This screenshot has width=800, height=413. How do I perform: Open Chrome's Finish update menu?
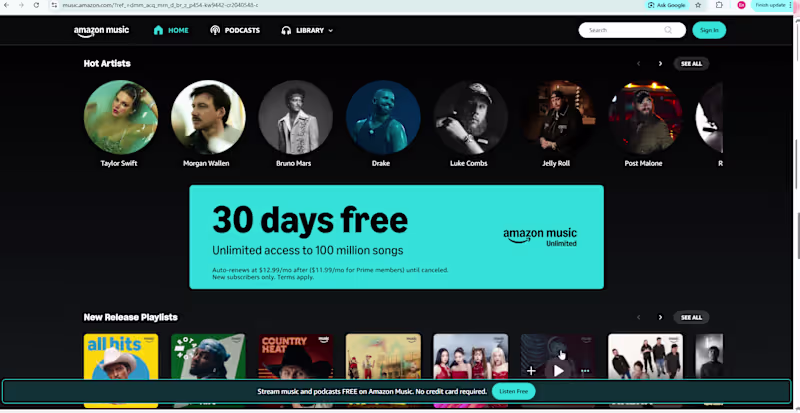click(773, 5)
